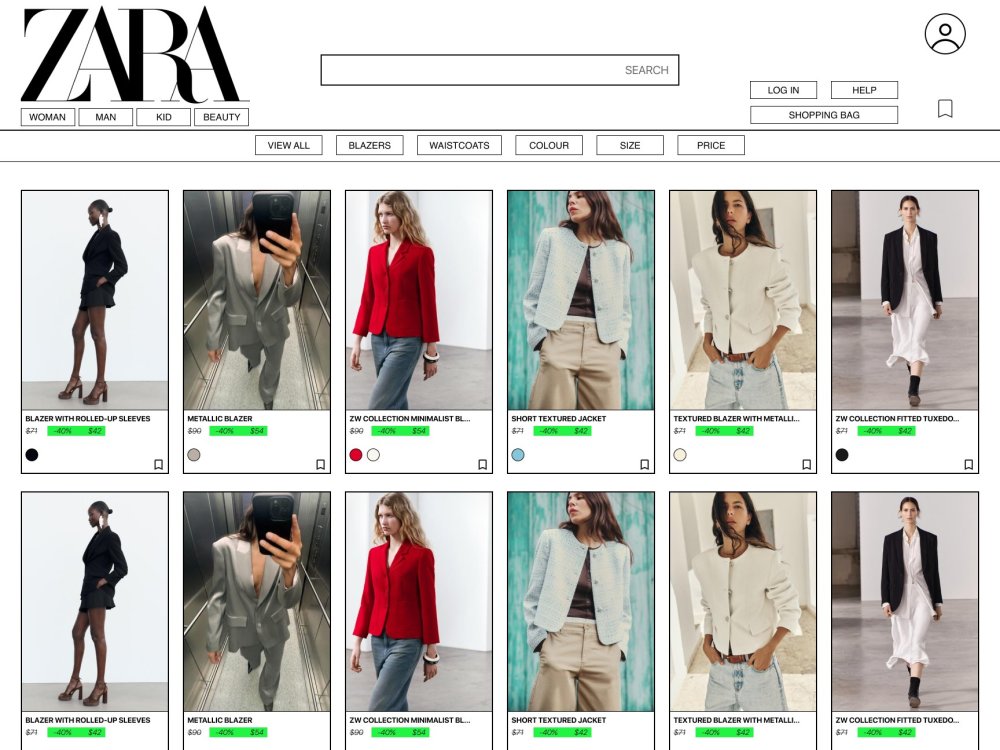
Task: Open the BEAUTY section
Action: coord(221,117)
